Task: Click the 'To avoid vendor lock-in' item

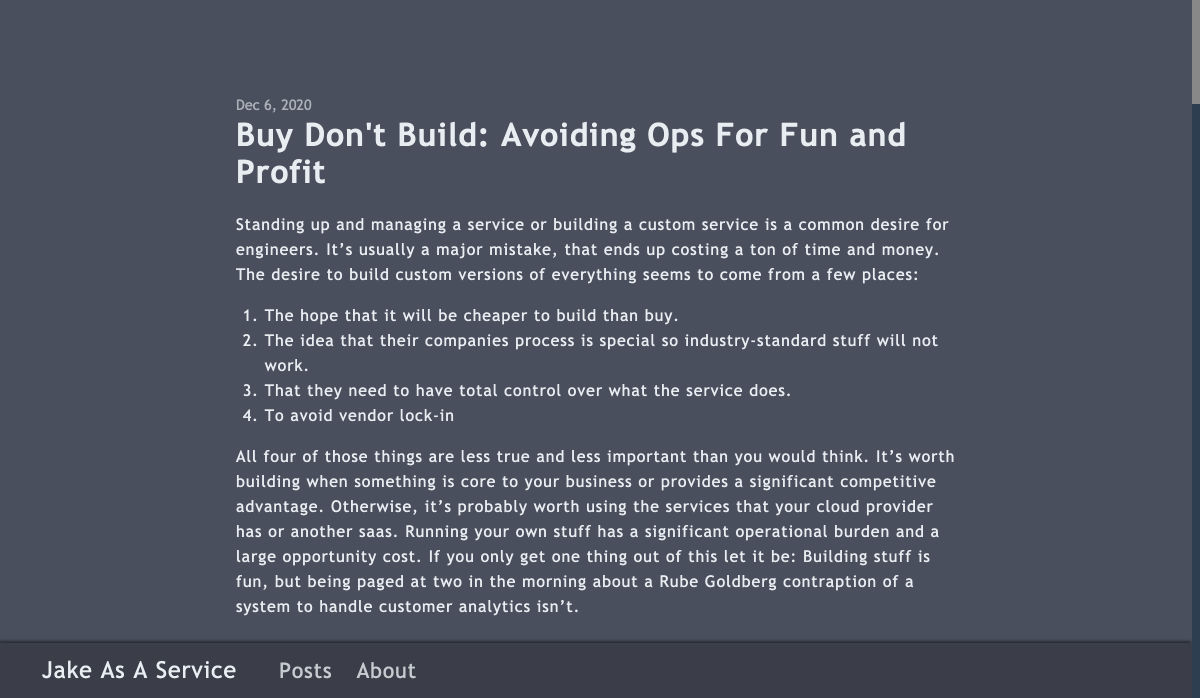Action: [361, 416]
